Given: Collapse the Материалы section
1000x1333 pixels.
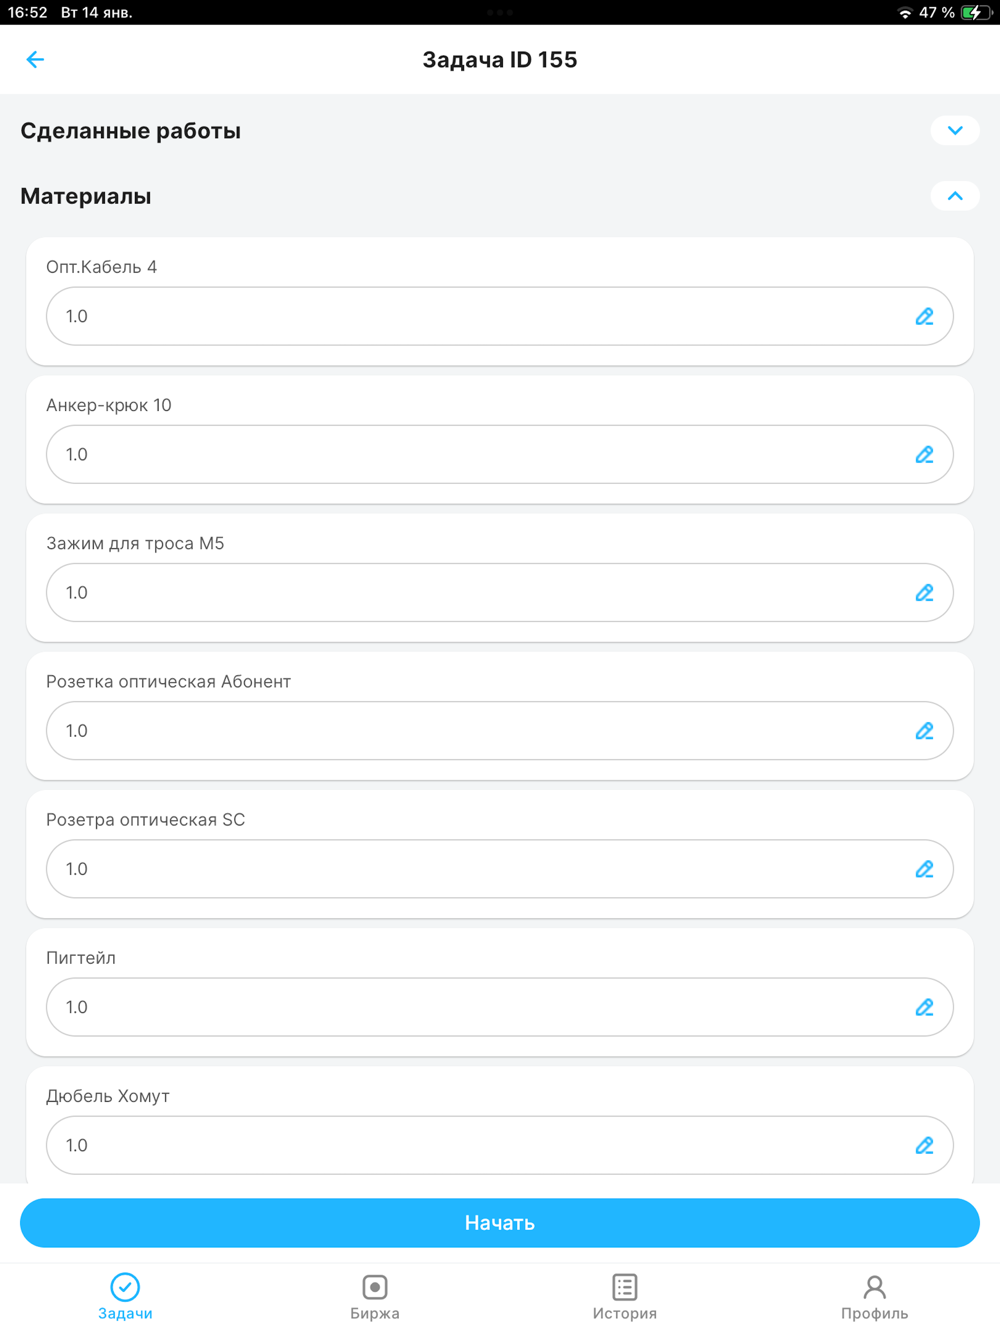Looking at the screenshot, I should [955, 196].
